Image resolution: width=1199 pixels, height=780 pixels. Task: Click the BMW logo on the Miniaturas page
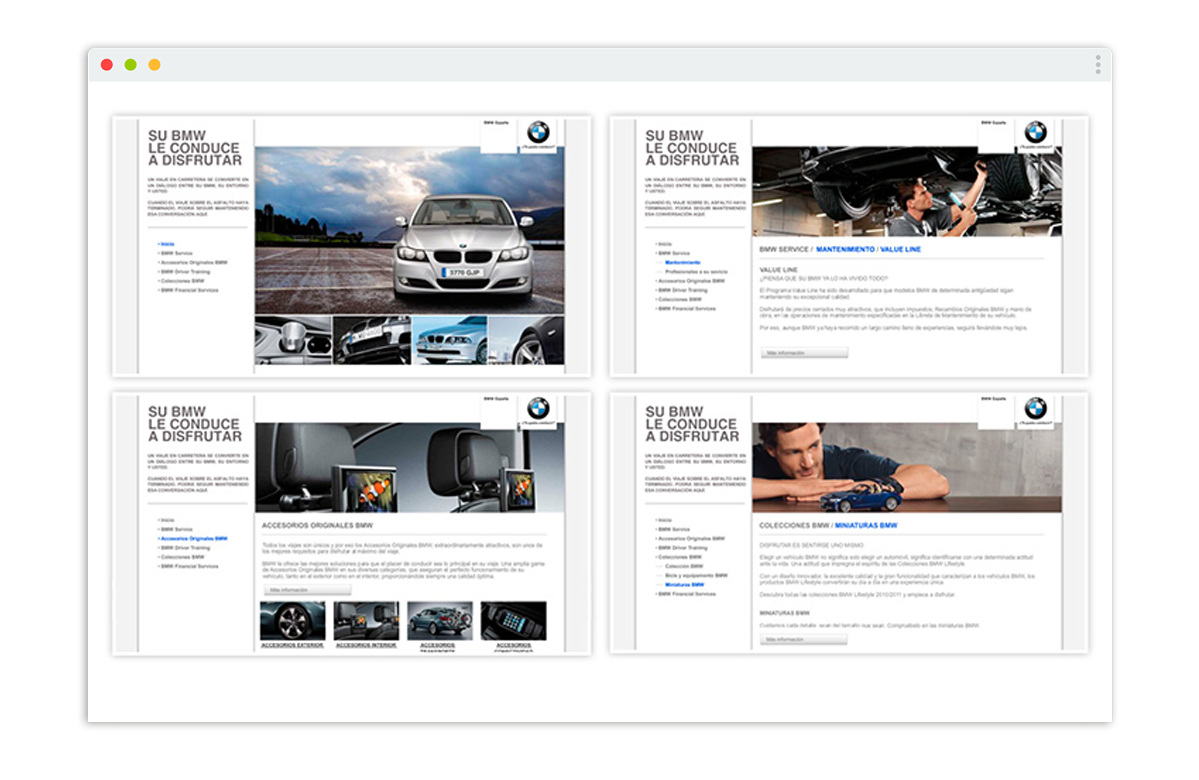click(x=1035, y=408)
